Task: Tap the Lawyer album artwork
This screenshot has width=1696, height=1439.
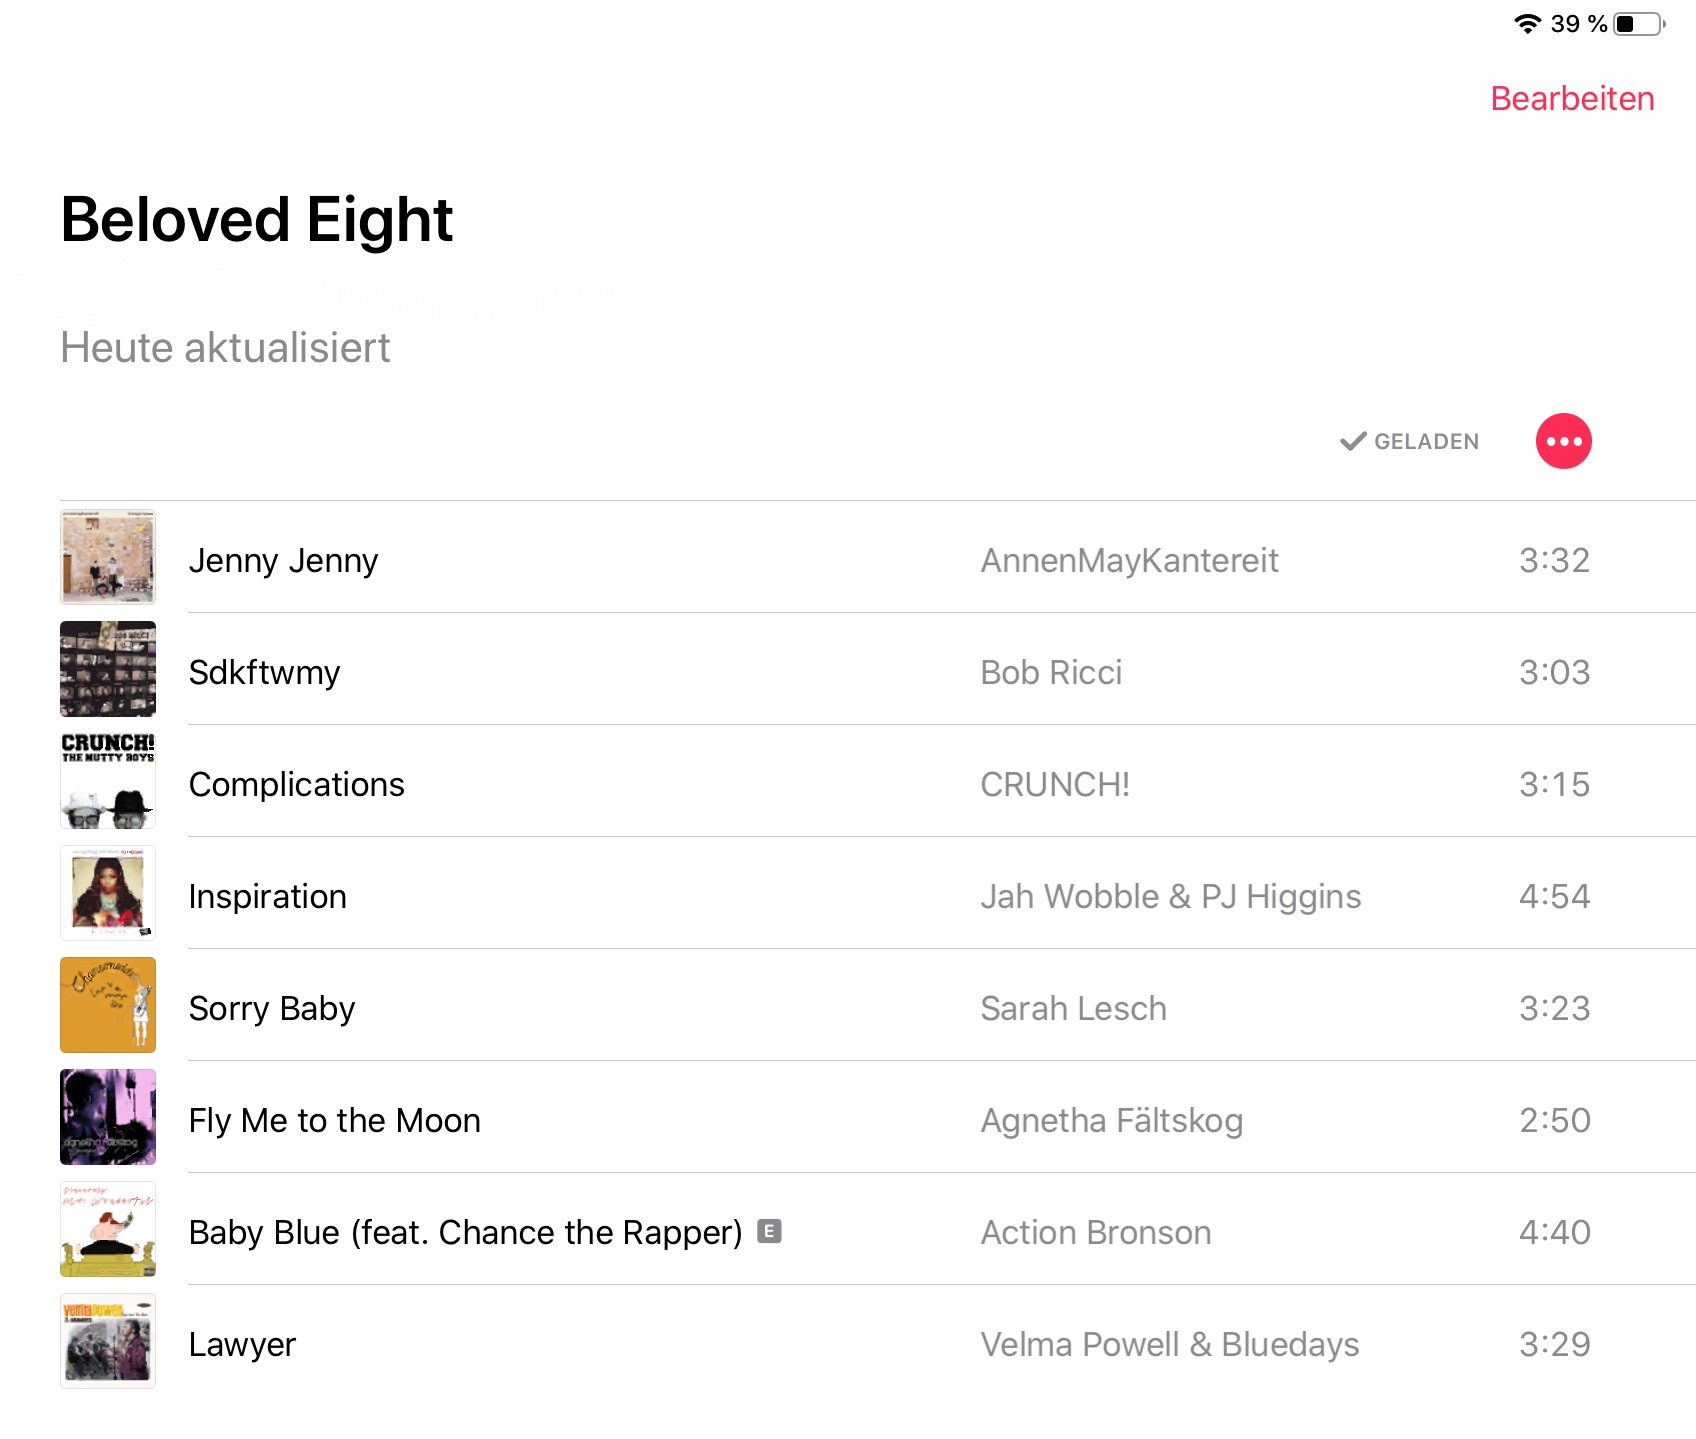Action: pos(108,1341)
